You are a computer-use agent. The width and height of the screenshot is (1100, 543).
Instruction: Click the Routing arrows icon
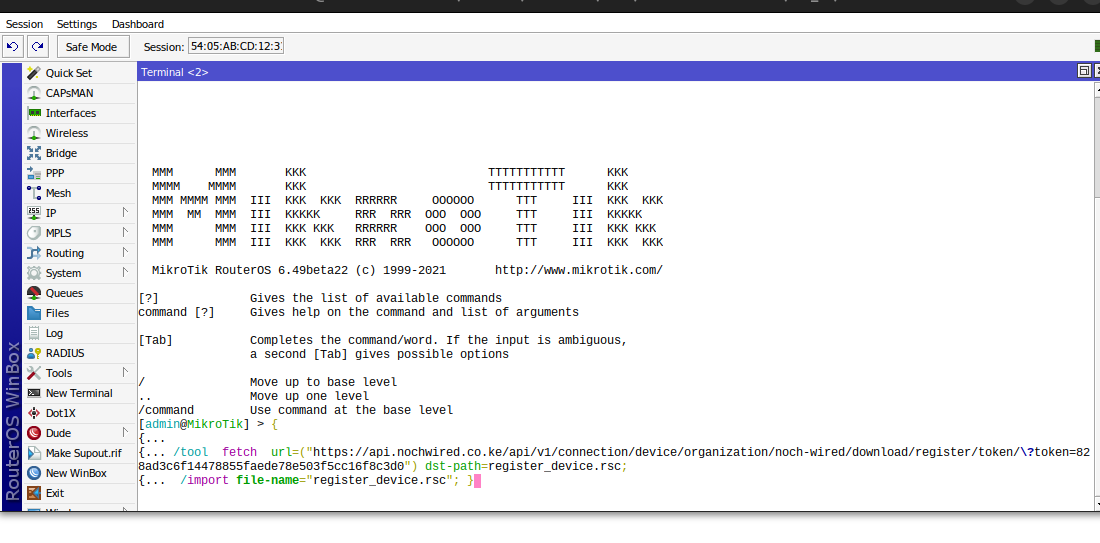pos(34,253)
